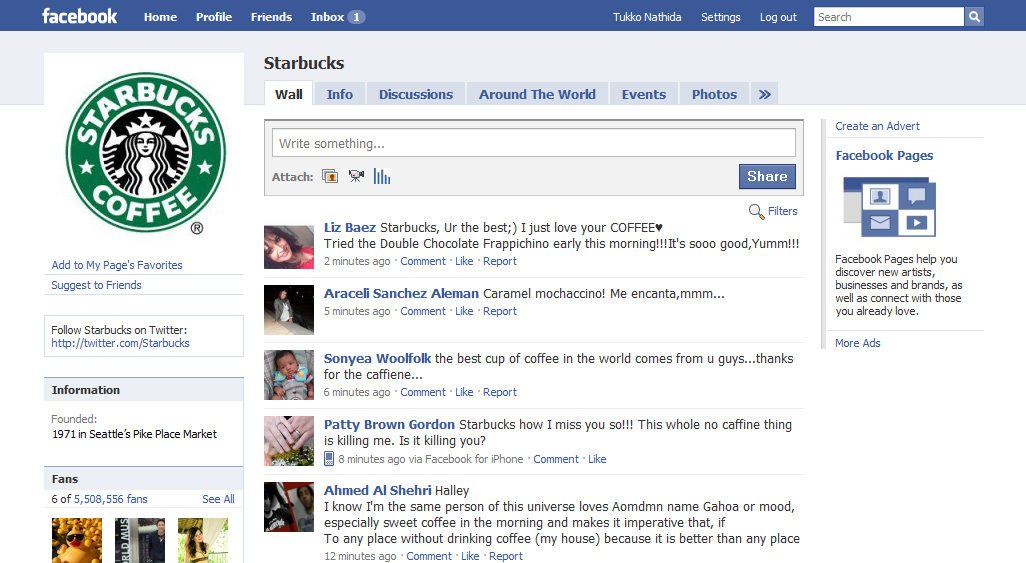Image resolution: width=1026 pixels, height=563 pixels.
Task: Like Sonyea Woolfolk's post
Action: [464, 392]
